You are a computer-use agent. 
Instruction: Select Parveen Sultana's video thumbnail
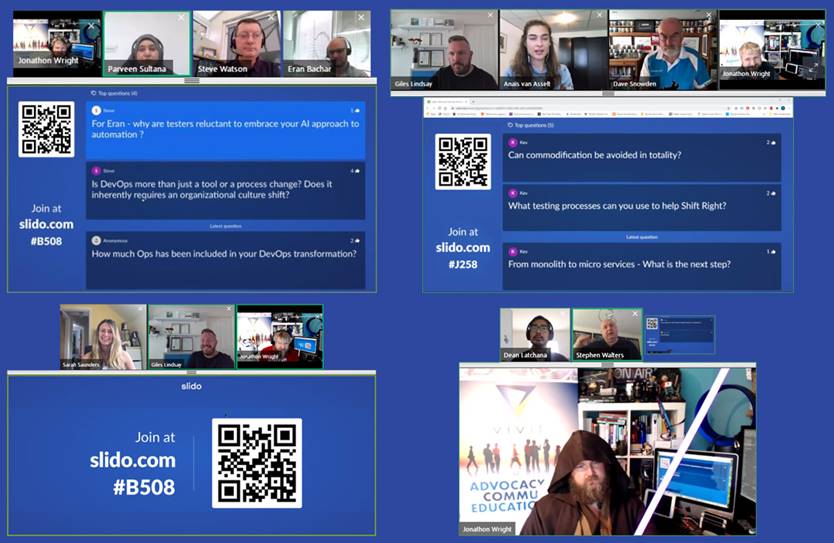(x=147, y=43)
